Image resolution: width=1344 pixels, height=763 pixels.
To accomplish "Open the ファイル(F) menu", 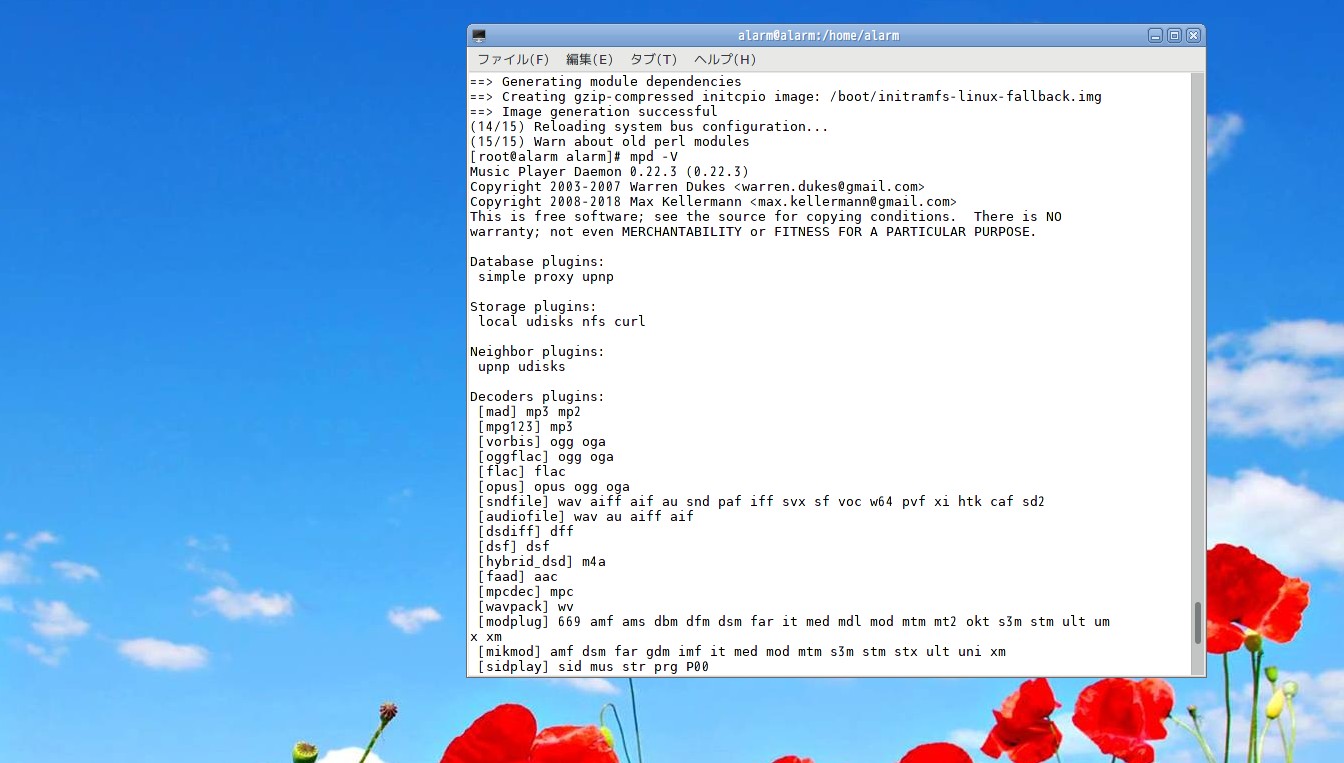I will point(513,60).
